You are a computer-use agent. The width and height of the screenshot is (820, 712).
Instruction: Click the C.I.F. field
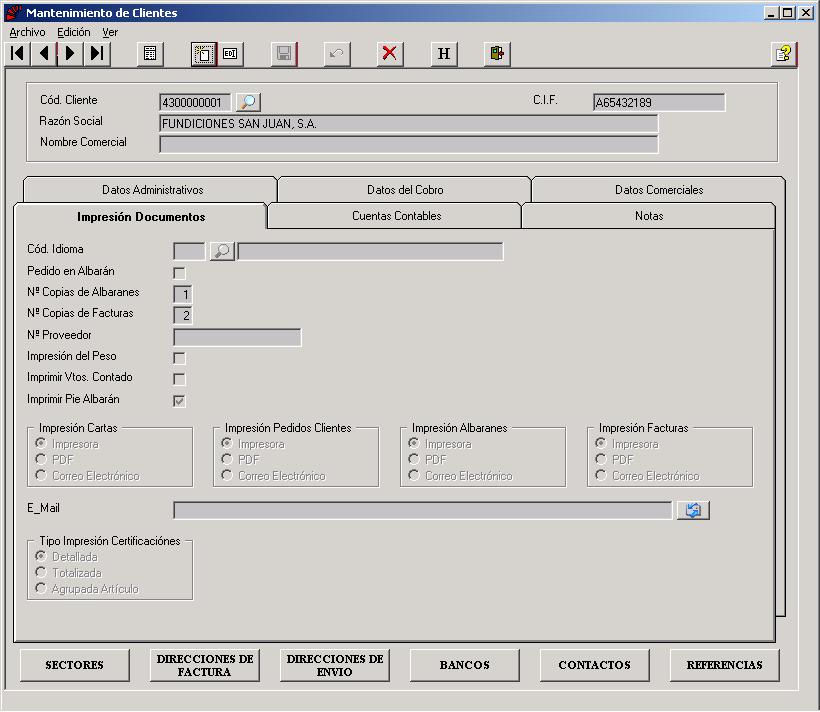click(659, 102)
